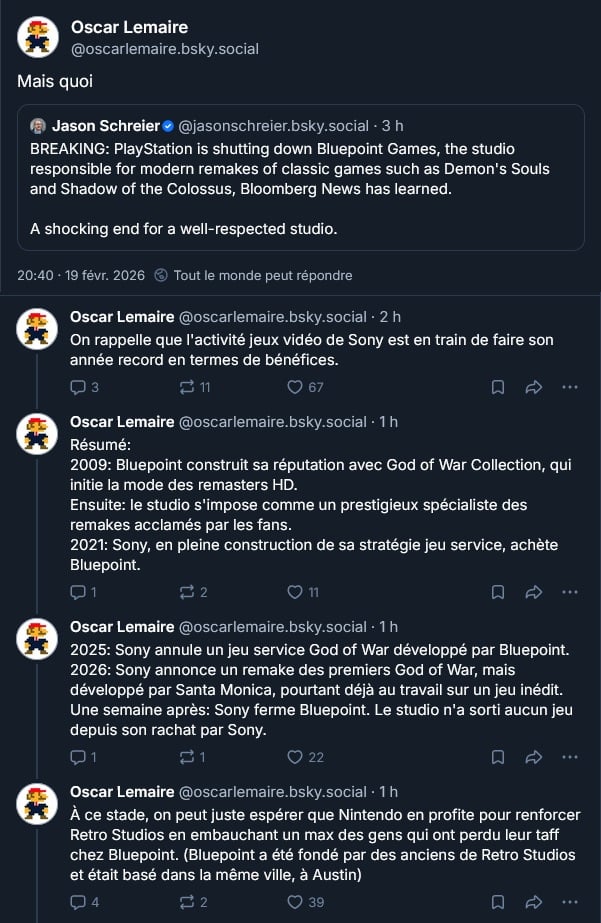Open Oscar Lemaire's profile name in header

click(x=129, y=27)
